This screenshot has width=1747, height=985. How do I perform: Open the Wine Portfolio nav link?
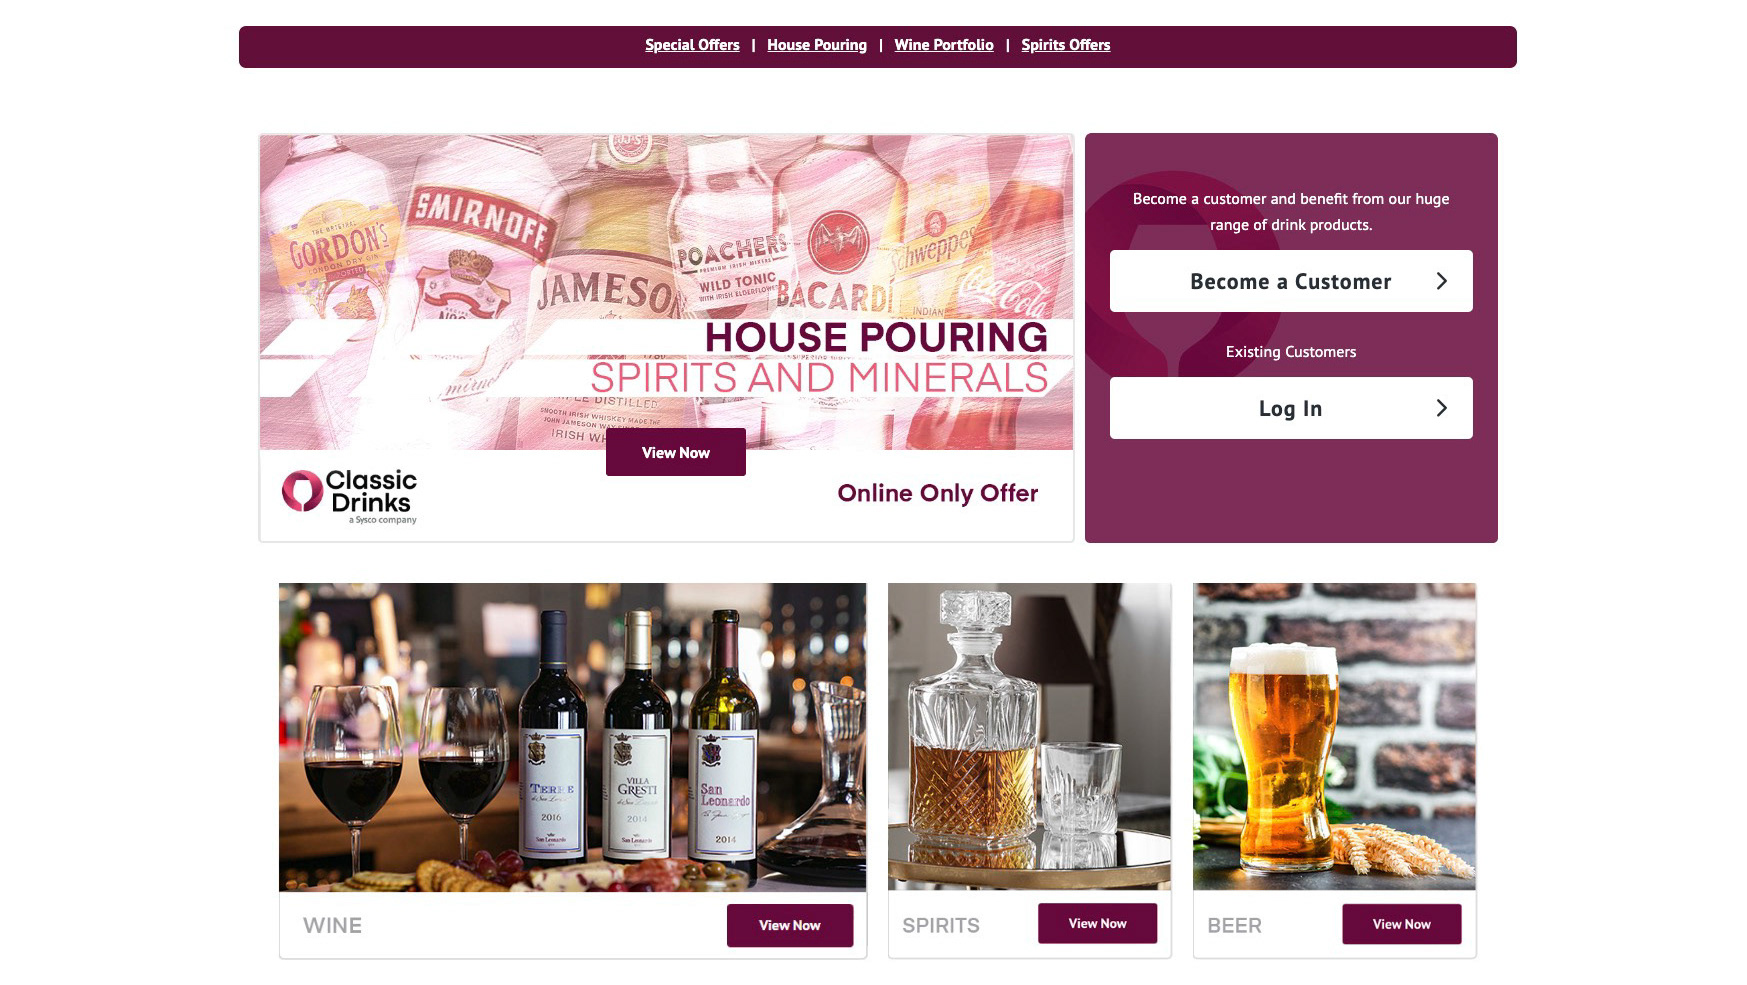point(944,45)
